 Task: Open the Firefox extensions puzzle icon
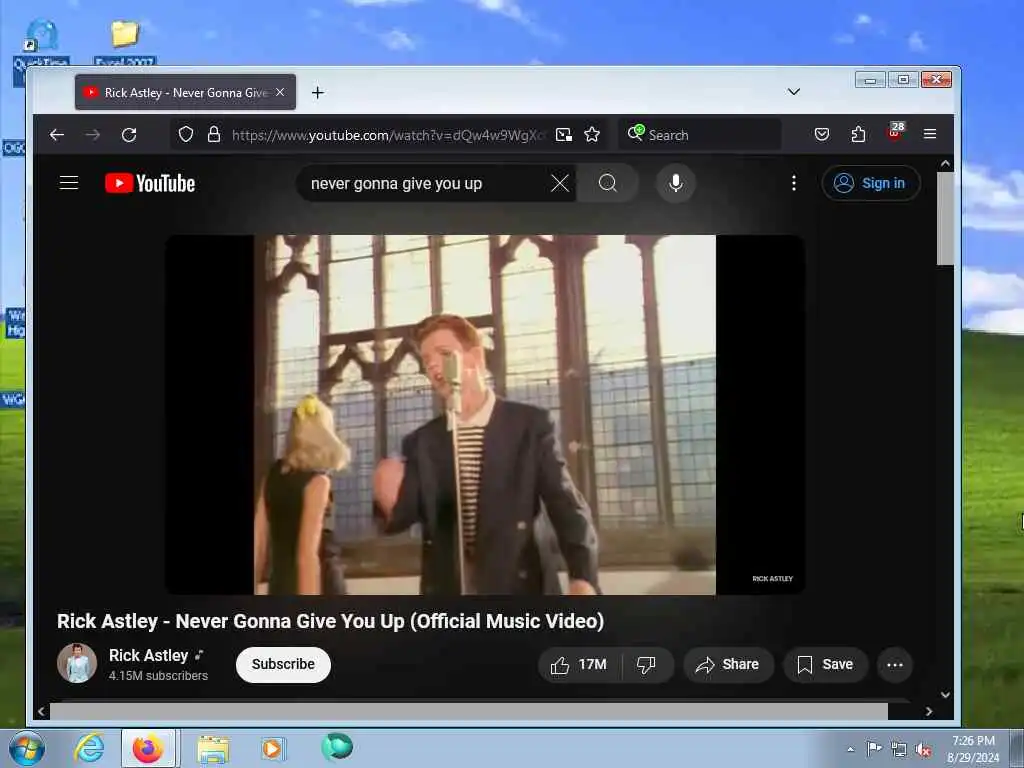(858, 135)
